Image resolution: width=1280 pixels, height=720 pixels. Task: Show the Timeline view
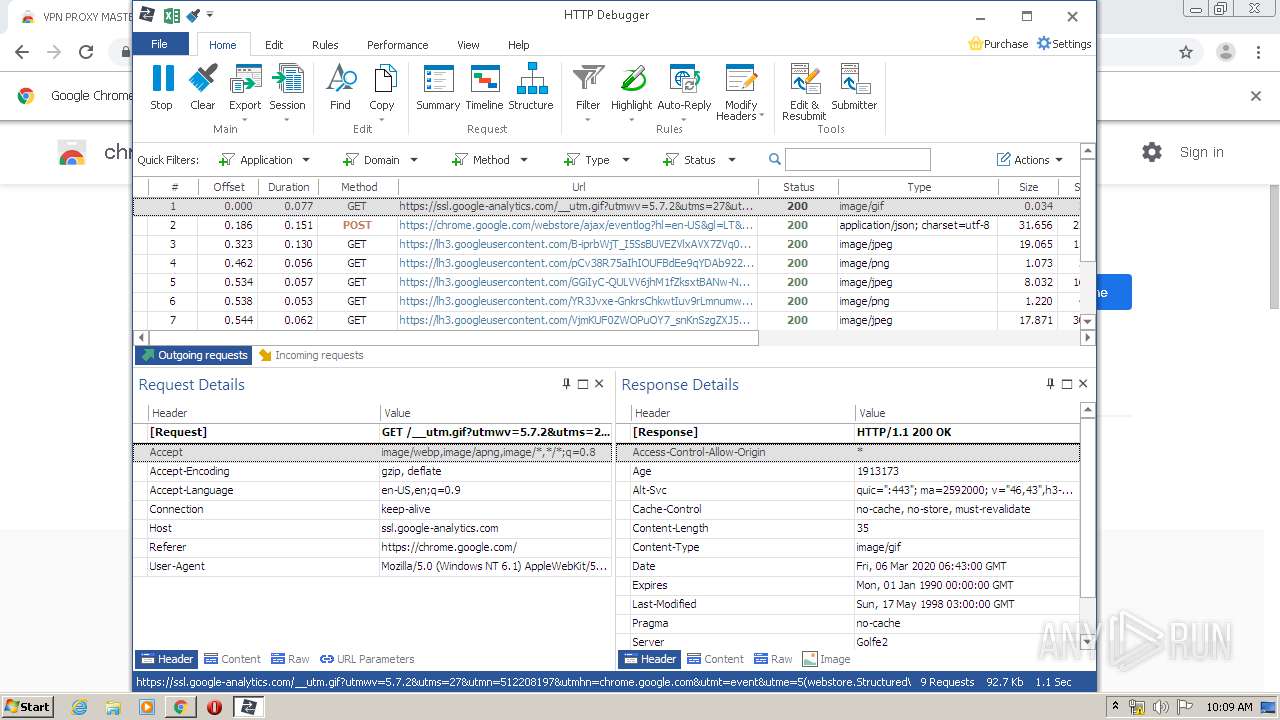tap(485, 87)
